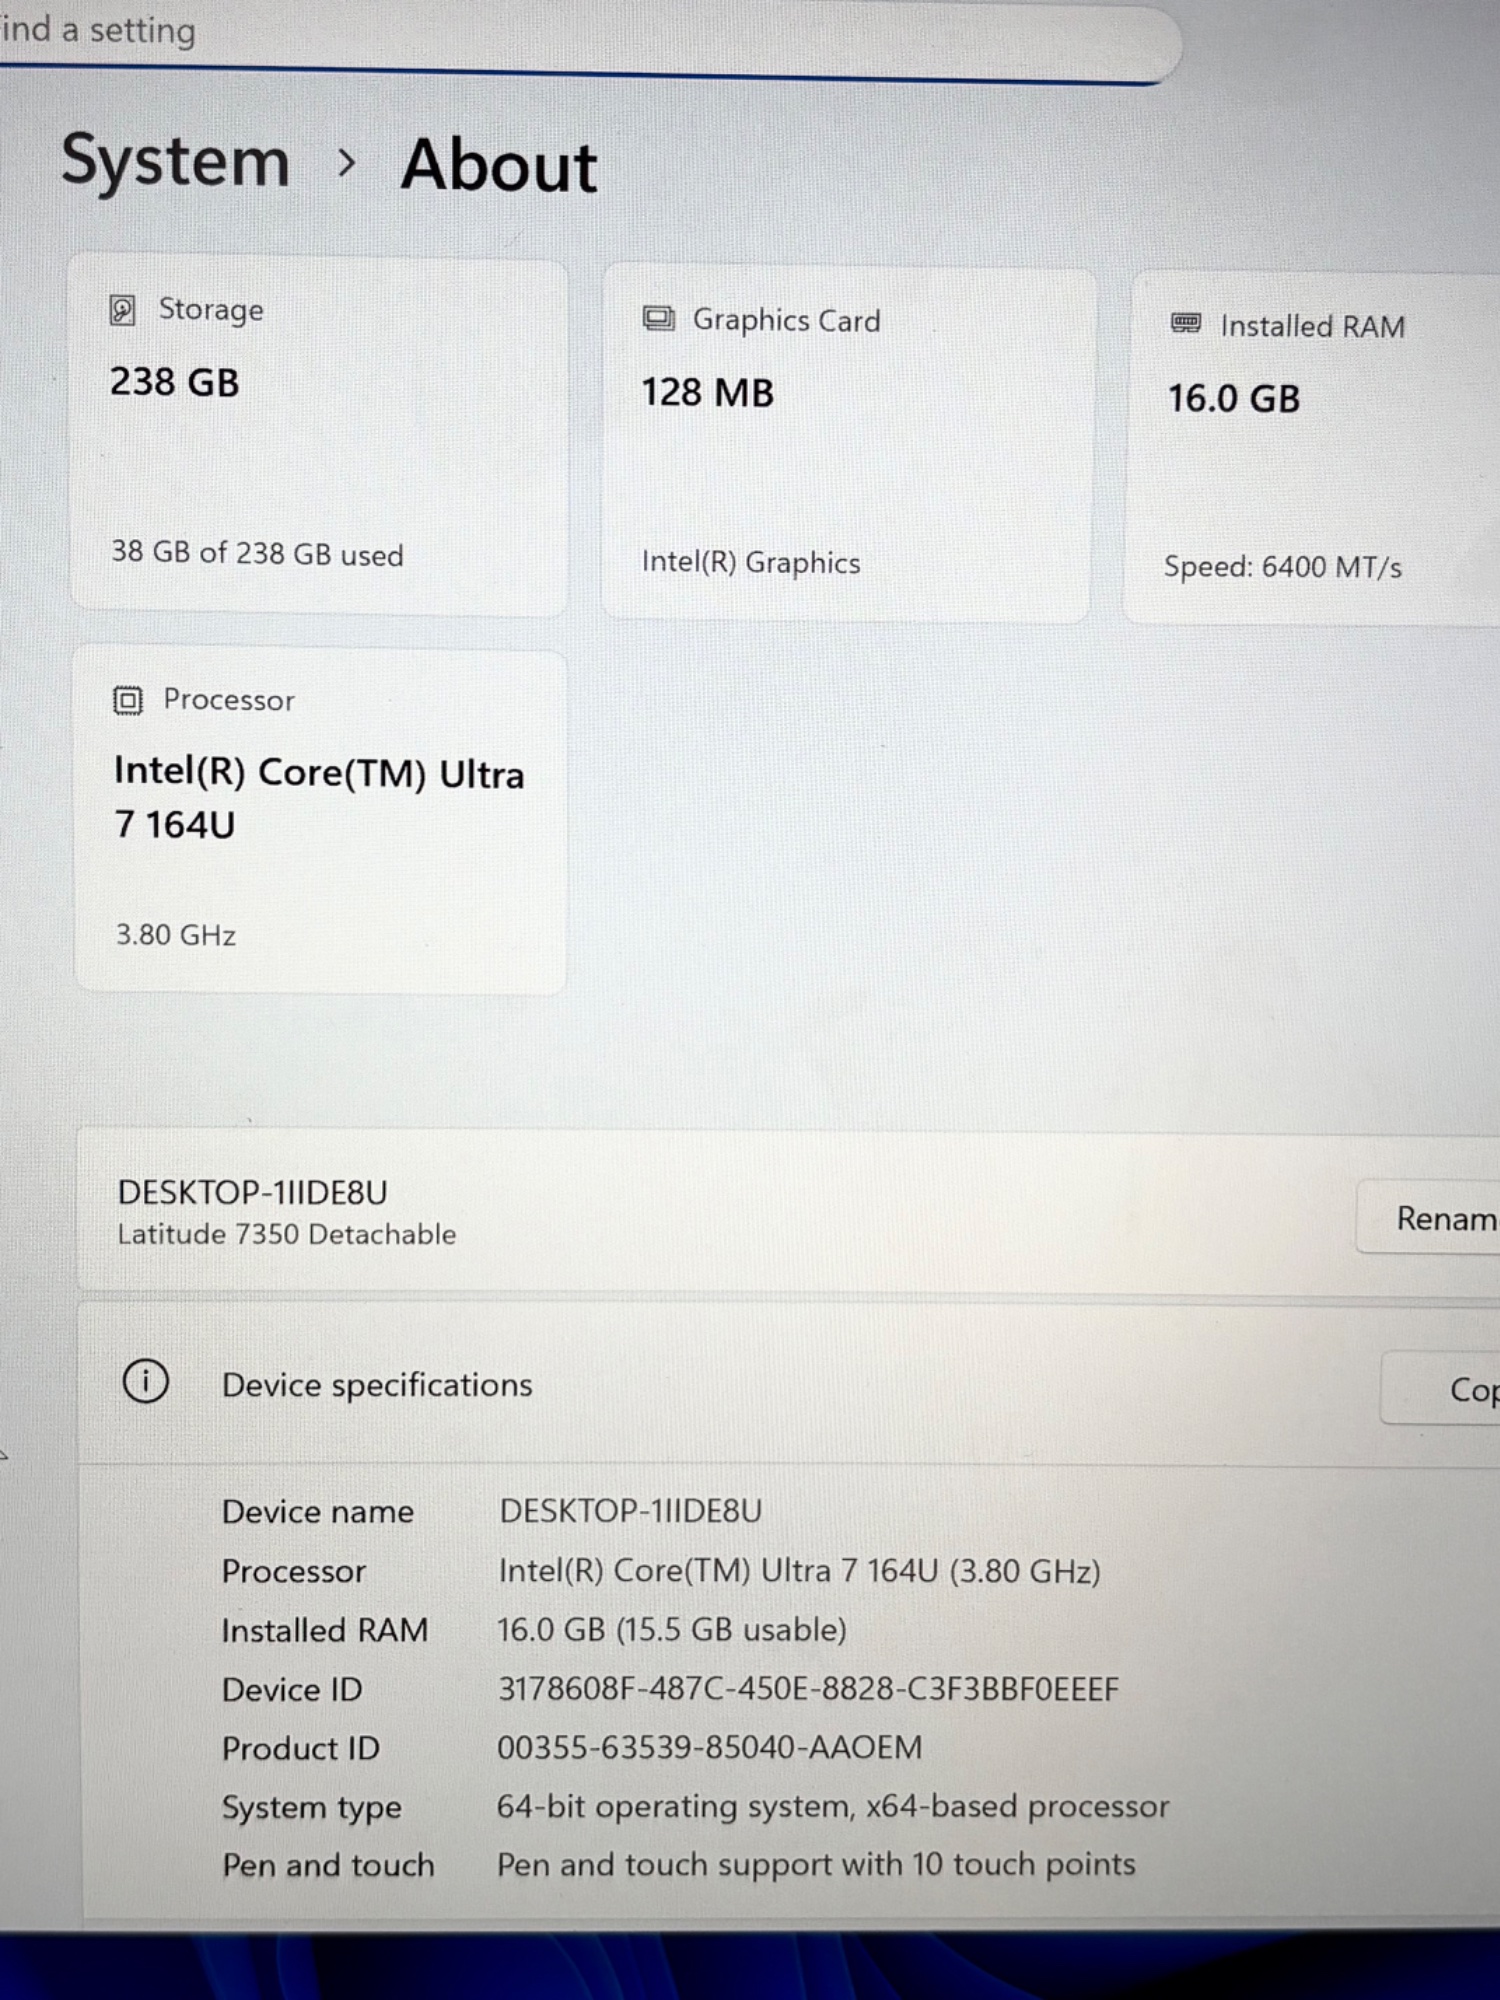Open the 16.0 GB Installed RAM tile
This screenshot has height=2000, width=1500.
point(1310,450)
